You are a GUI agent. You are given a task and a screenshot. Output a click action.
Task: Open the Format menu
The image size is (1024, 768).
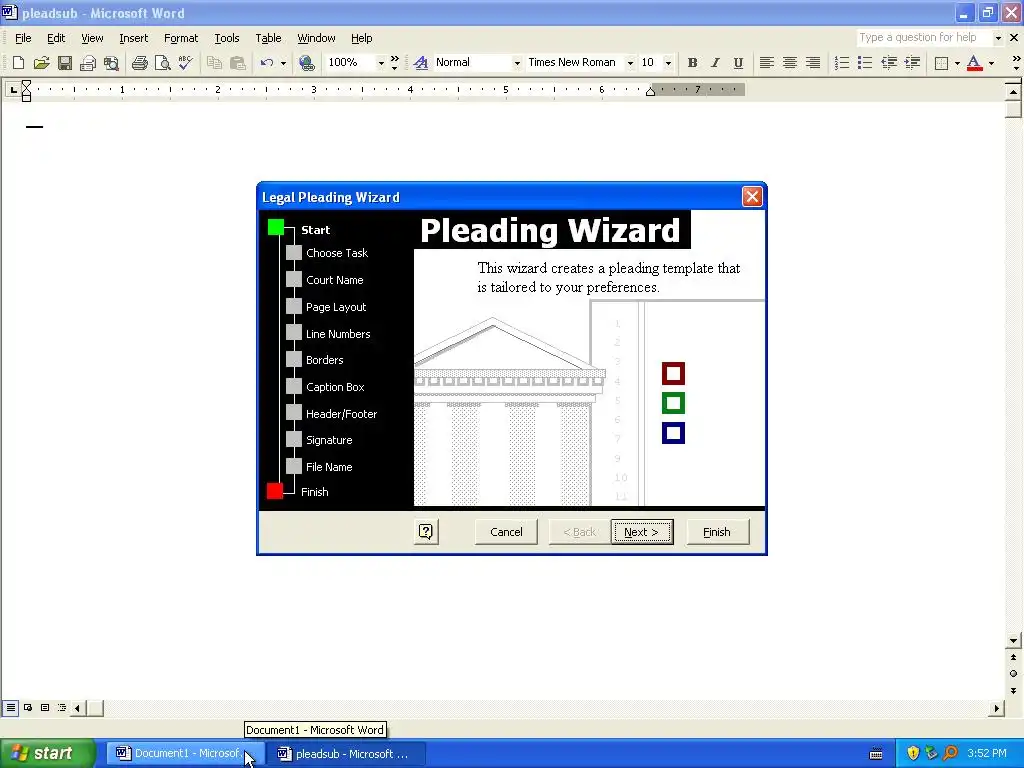181,38
